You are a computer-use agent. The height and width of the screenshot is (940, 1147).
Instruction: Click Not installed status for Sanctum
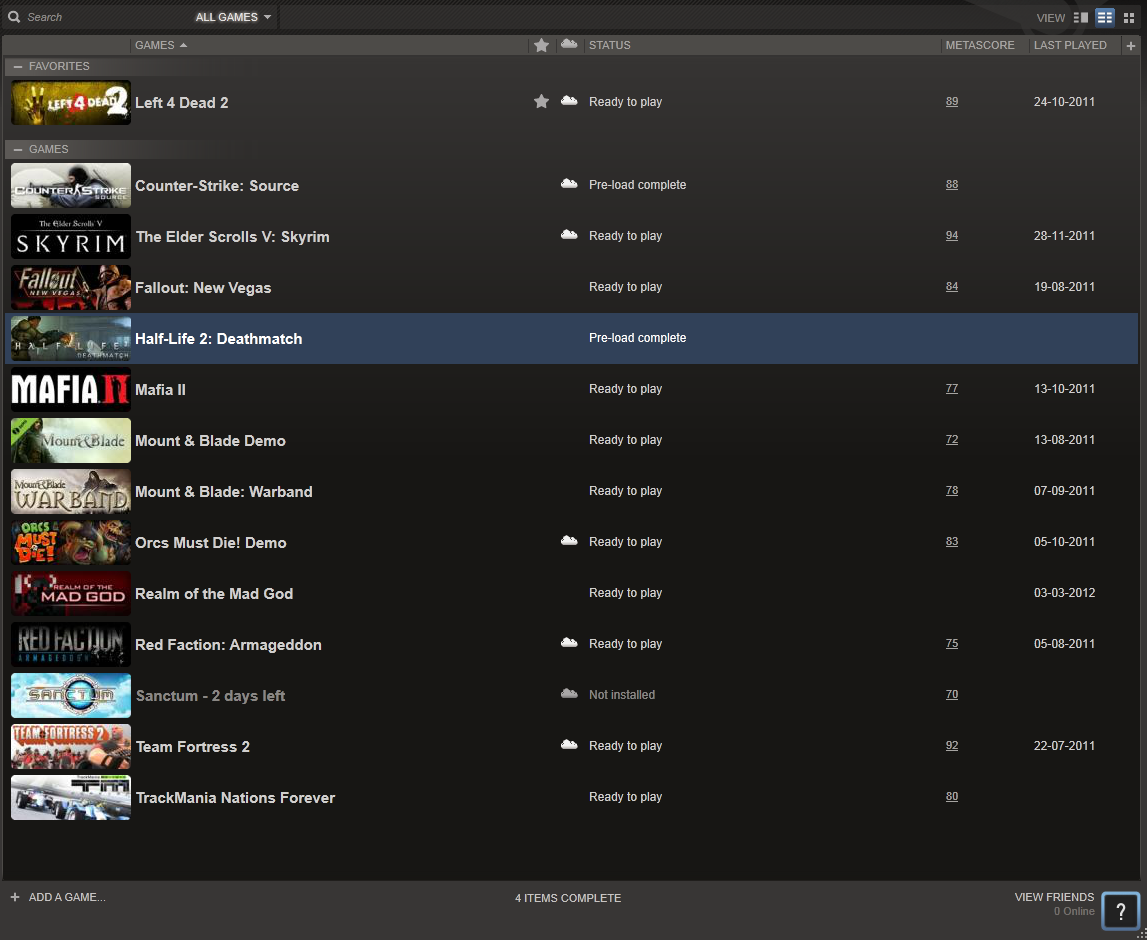[x=622, y=695]
